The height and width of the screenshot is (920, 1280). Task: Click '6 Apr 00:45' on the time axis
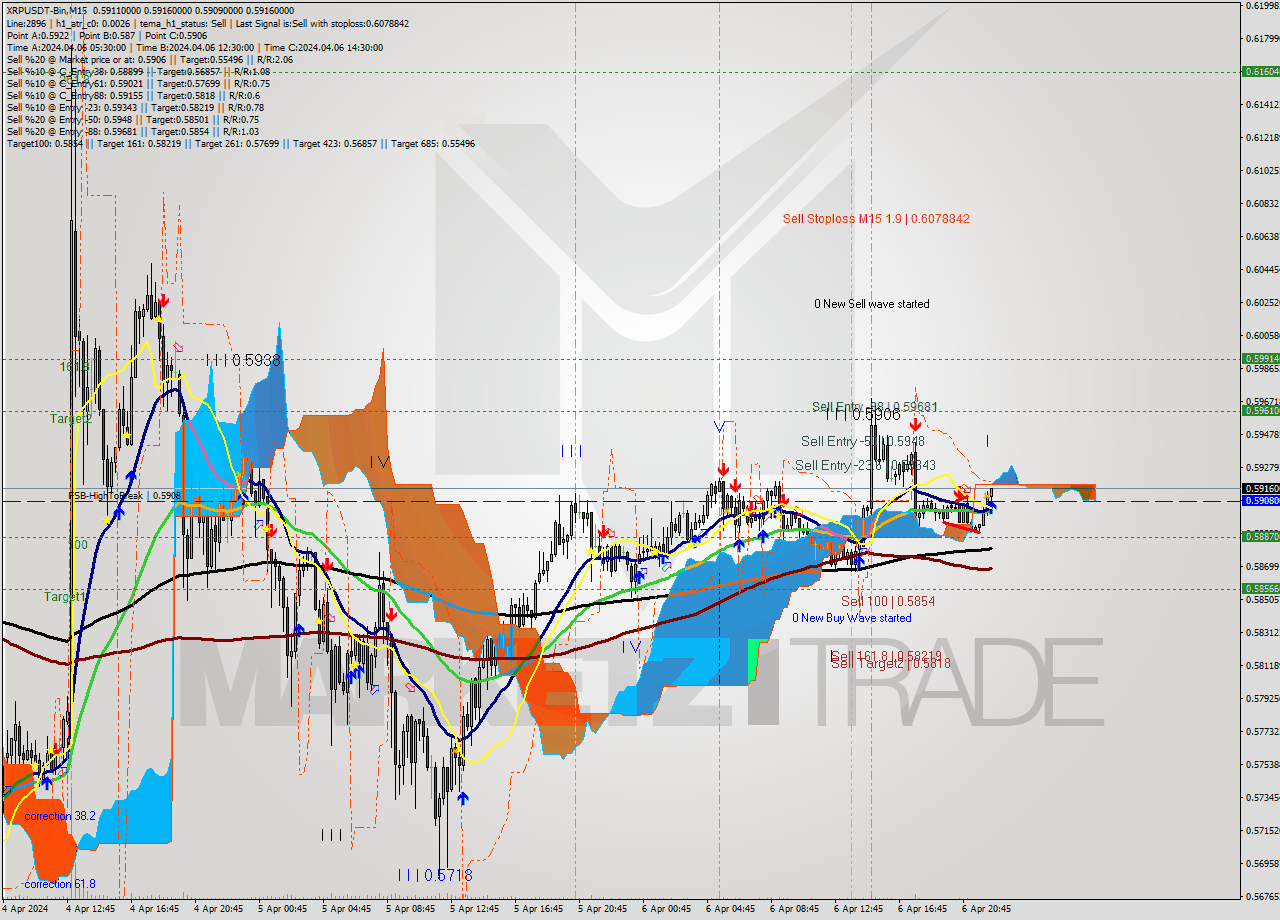click(666, 910)
